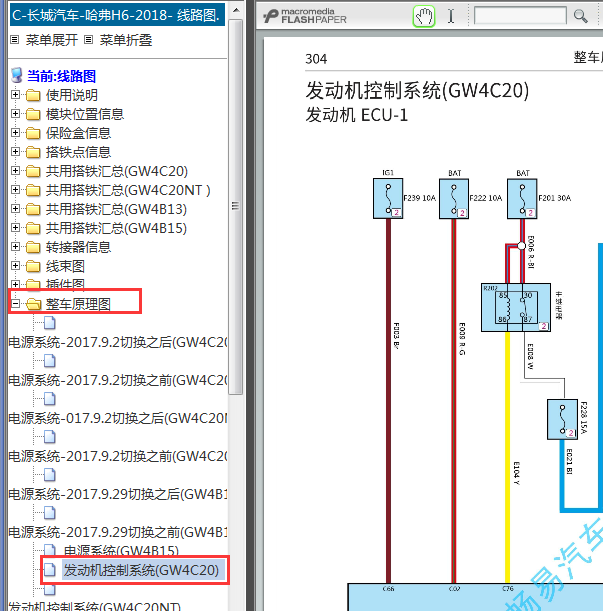Screen dimensions: 603x611
Task: Select 共用搭铁汇总(GW4B13) tree label
Action: pyautogui.click(x=117, y=209)
